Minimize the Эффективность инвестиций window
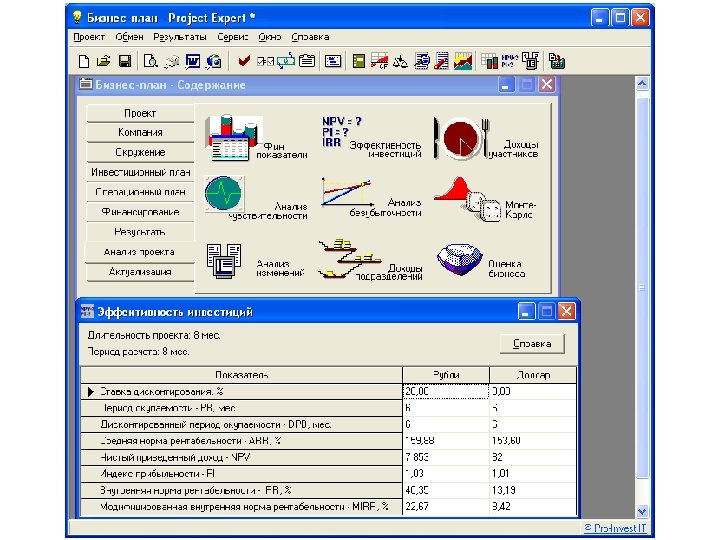 pos(526,312)
